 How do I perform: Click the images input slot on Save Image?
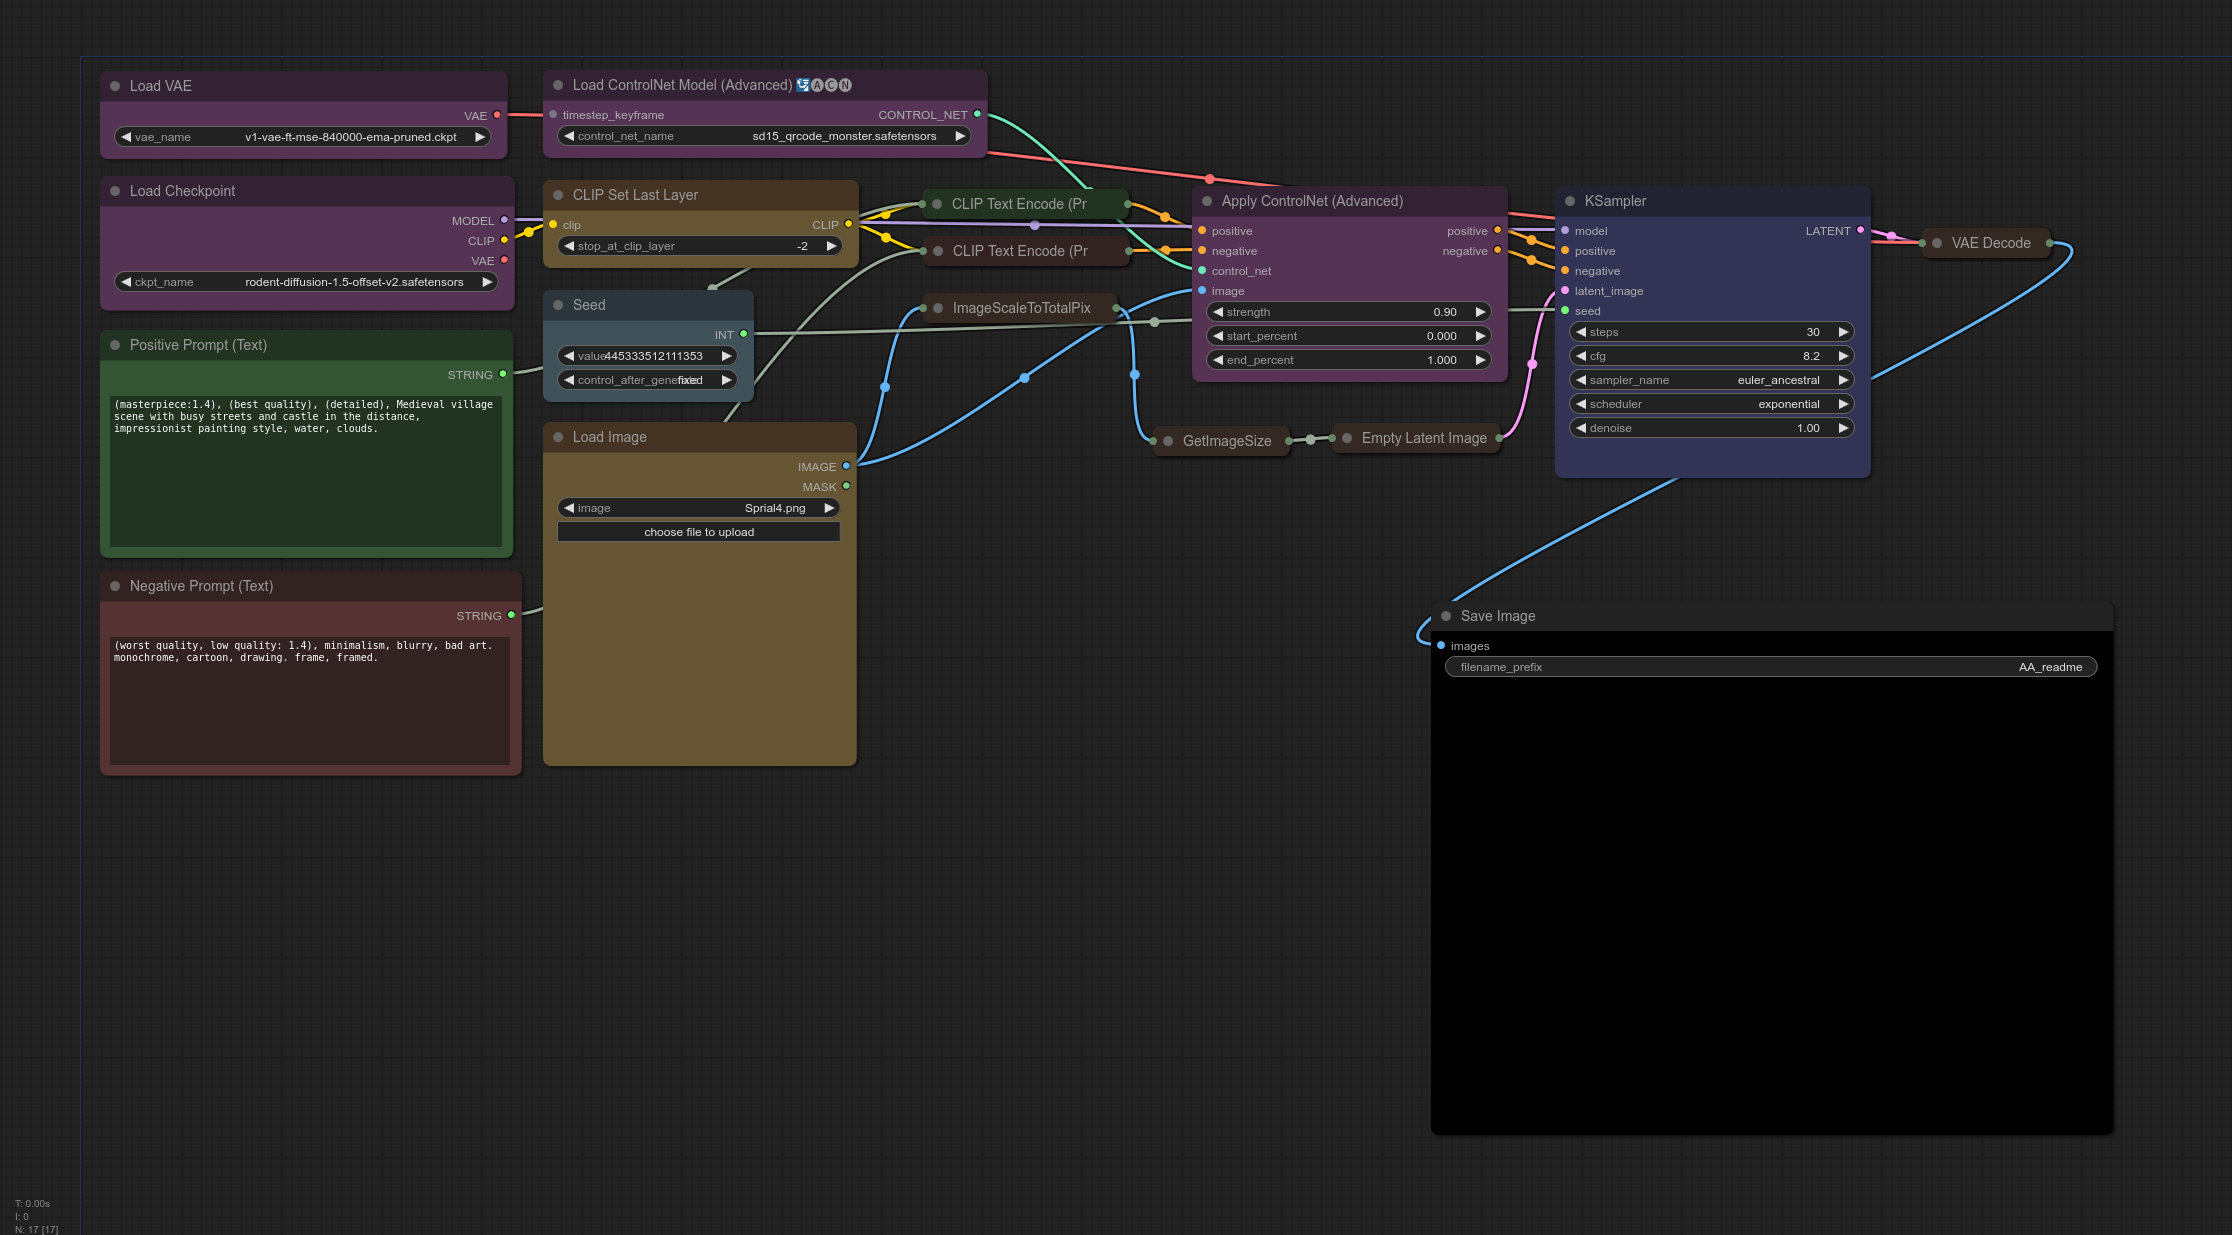tap(1441, 645)
